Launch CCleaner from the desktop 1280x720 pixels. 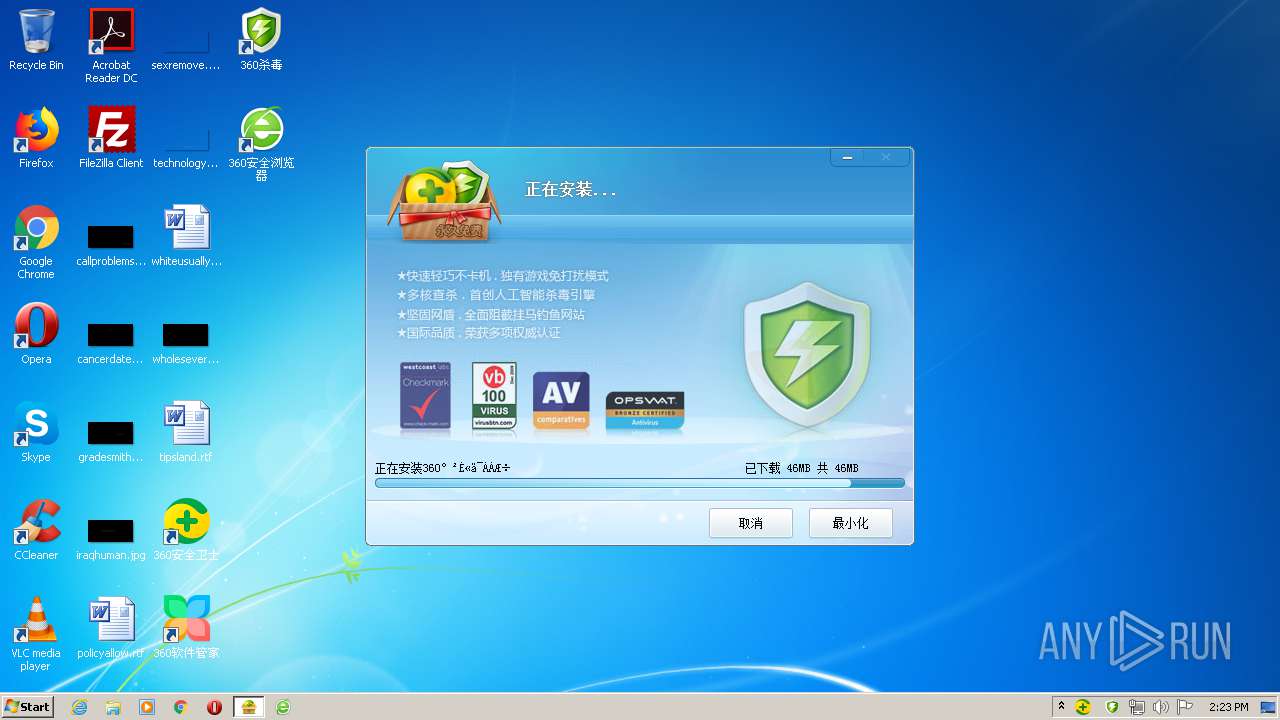[36, 530]
